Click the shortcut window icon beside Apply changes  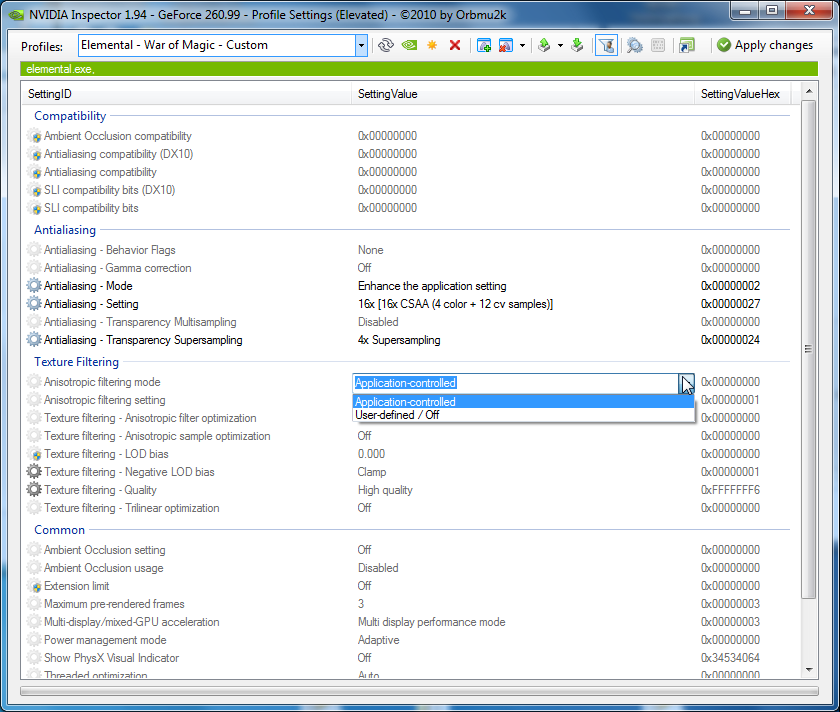pos(686,45)
